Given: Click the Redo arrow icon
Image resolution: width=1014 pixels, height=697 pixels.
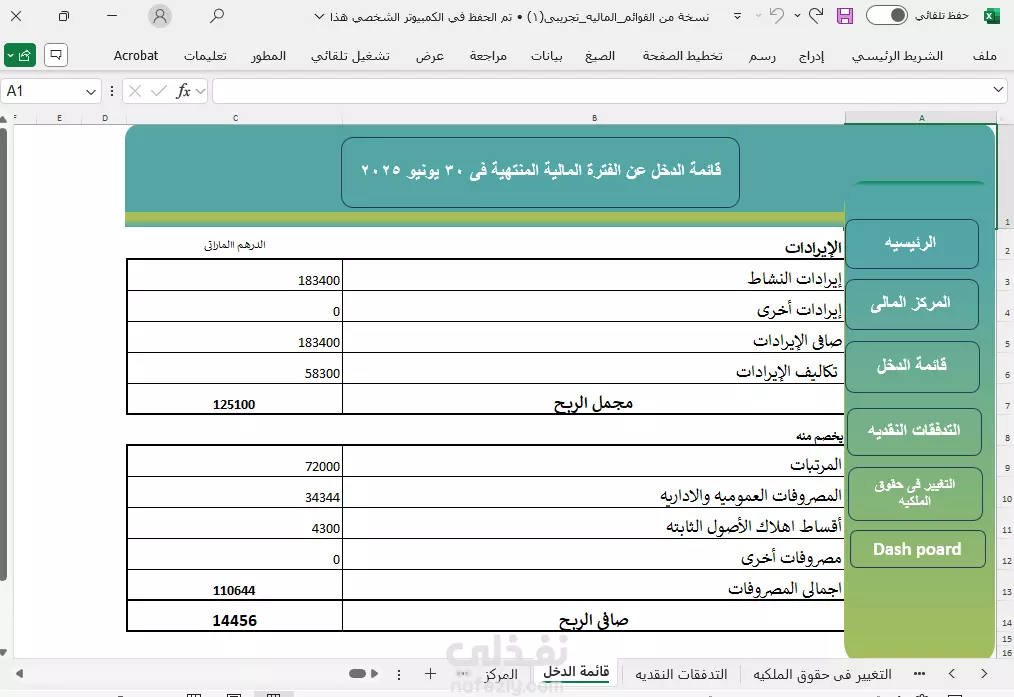Looking at the screenshot, I should [x=817, y=16].
